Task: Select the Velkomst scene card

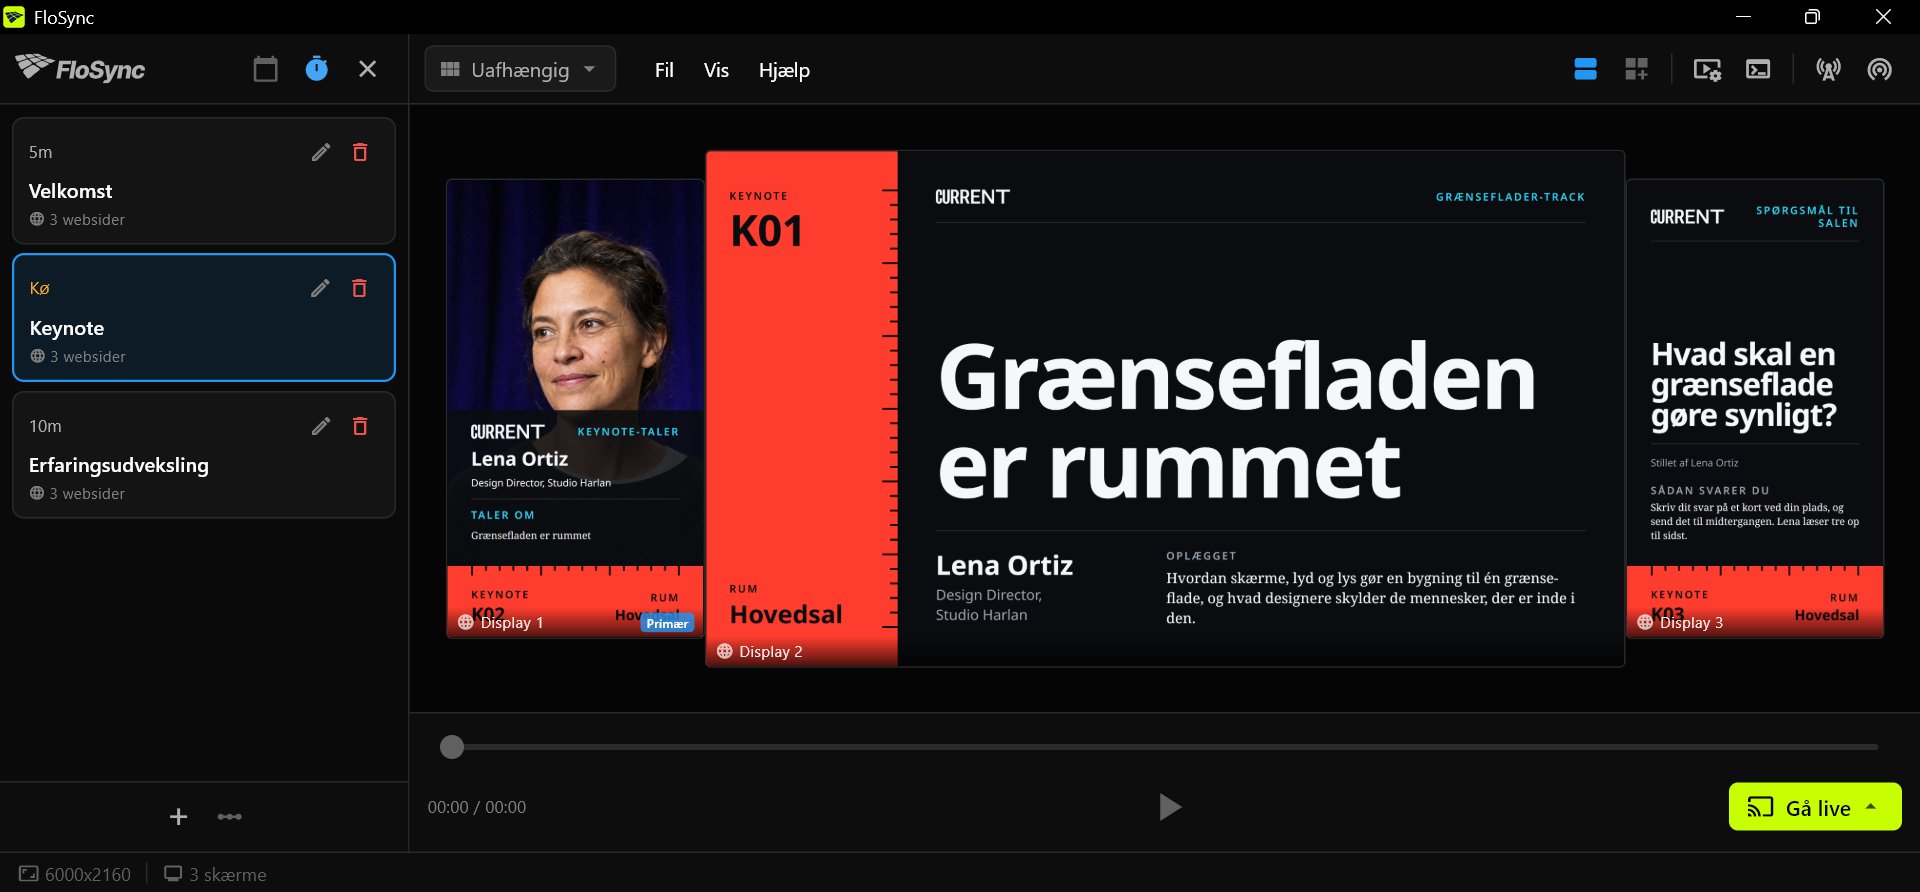Action: pyautogui.click(x=204, y=181)
